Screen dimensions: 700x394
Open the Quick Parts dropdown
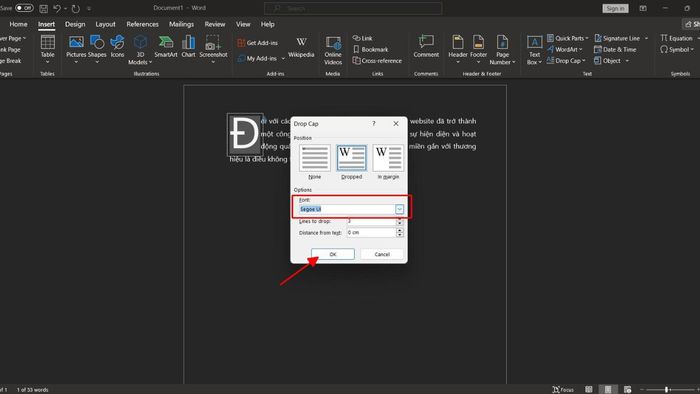click(567, 38)
